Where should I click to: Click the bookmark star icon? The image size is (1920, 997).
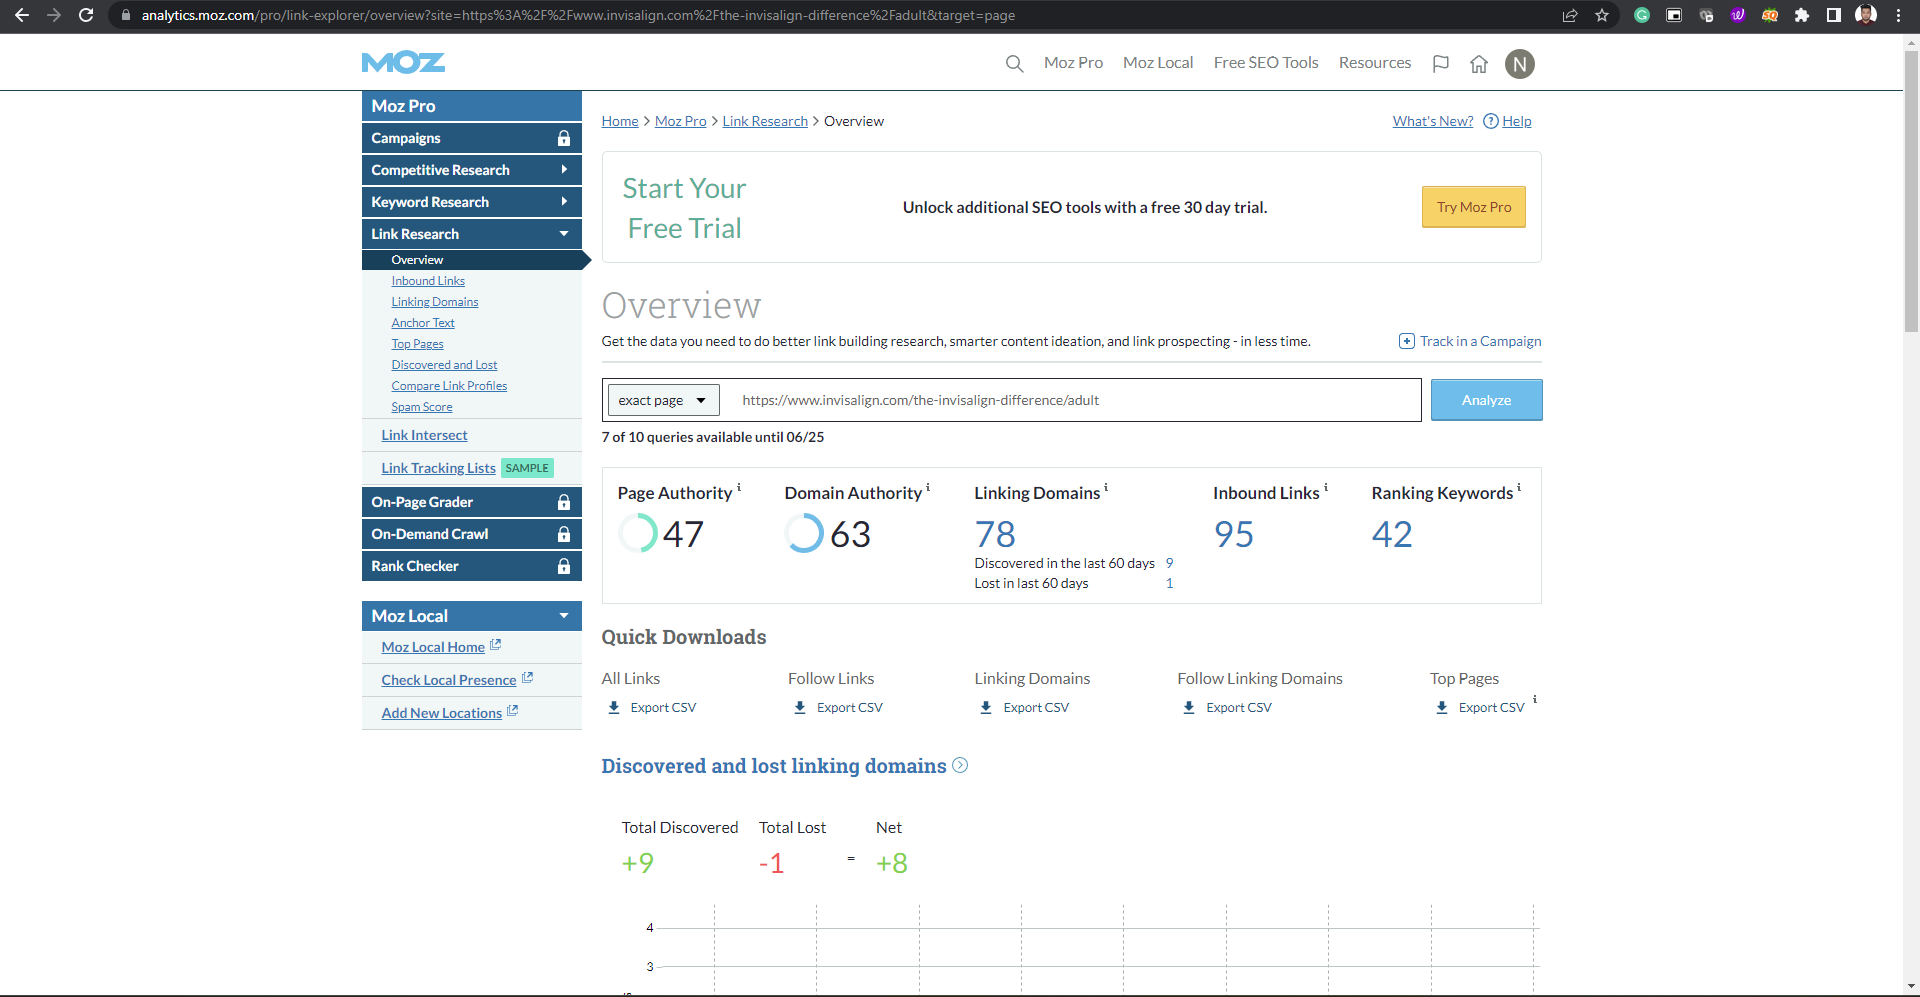(1602, 15)
